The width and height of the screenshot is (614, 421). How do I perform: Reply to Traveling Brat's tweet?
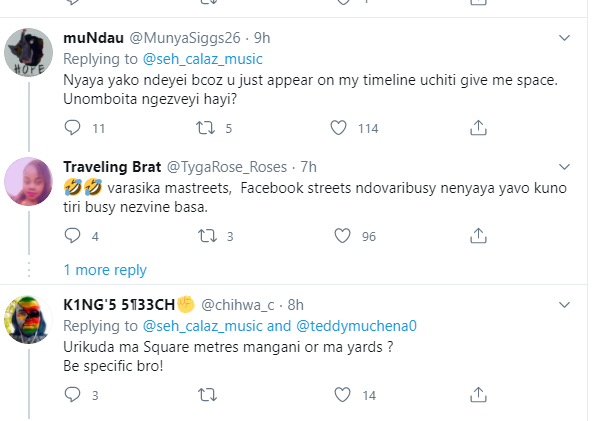coord(71,236)
